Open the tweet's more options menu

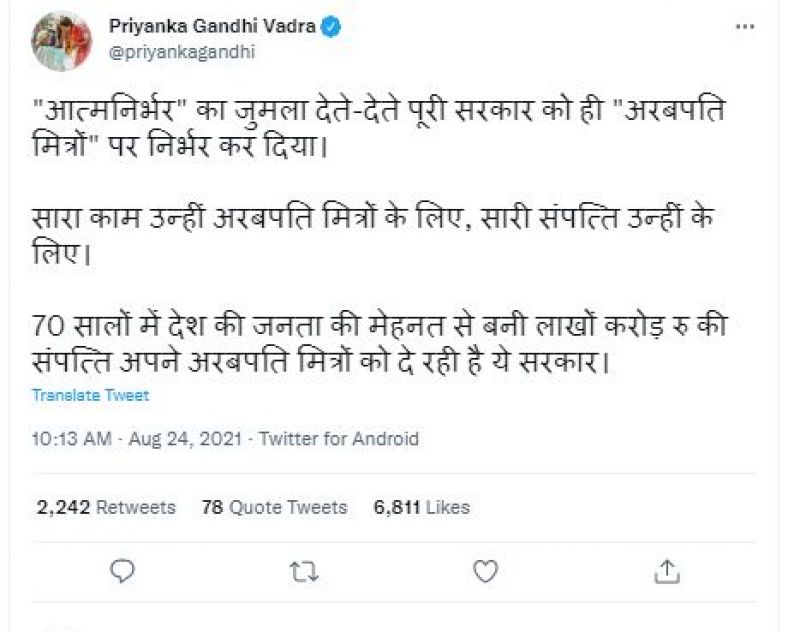(x=744, y=27)
